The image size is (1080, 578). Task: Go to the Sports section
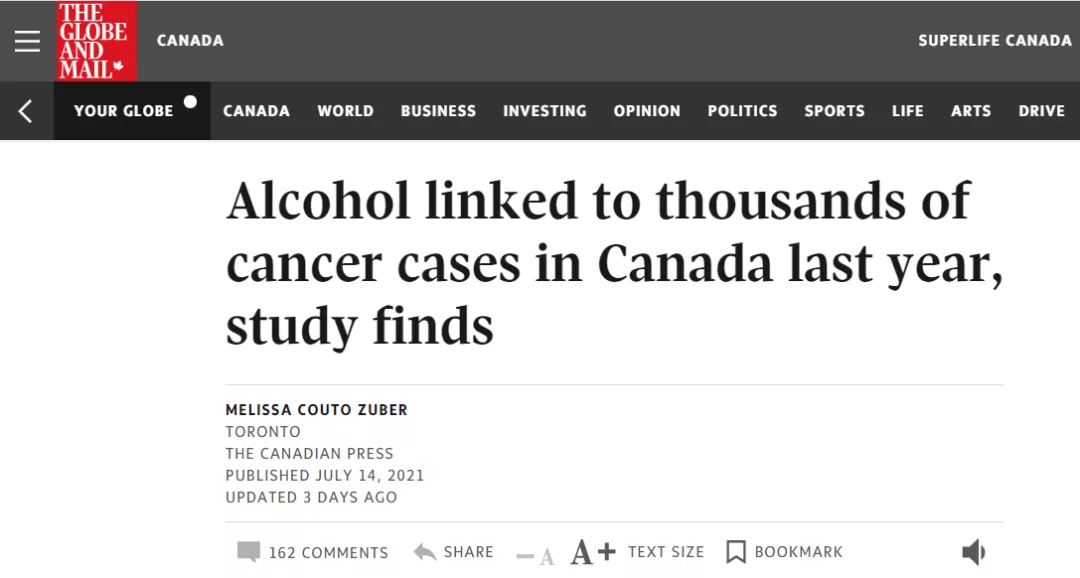[x=834, y=111]
